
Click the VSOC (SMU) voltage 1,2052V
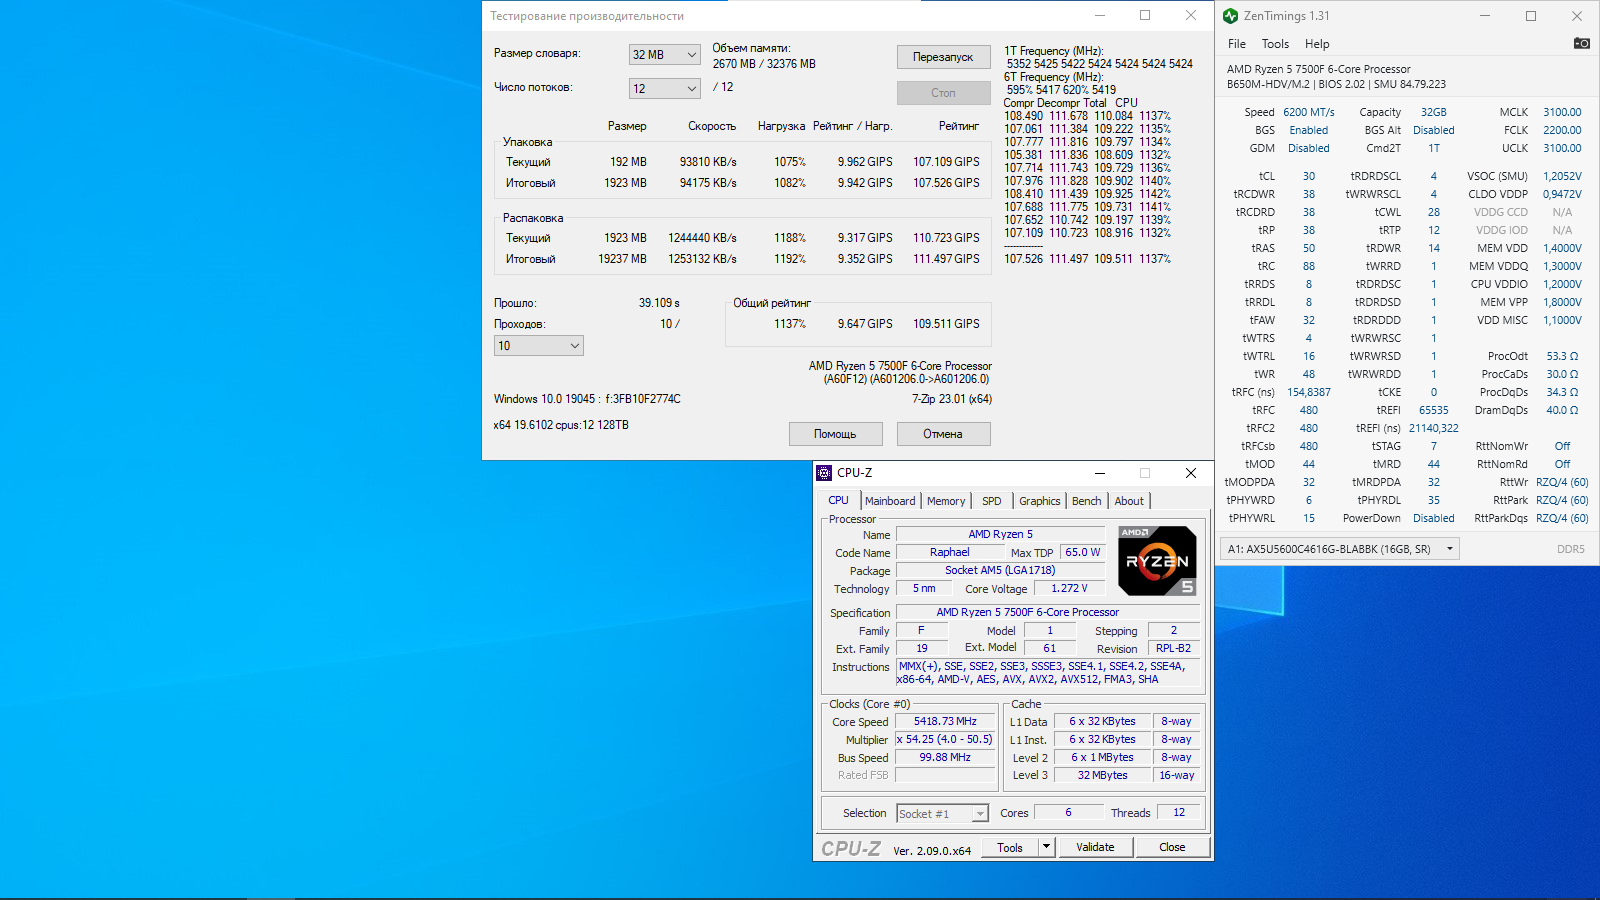click(1562, 176)
